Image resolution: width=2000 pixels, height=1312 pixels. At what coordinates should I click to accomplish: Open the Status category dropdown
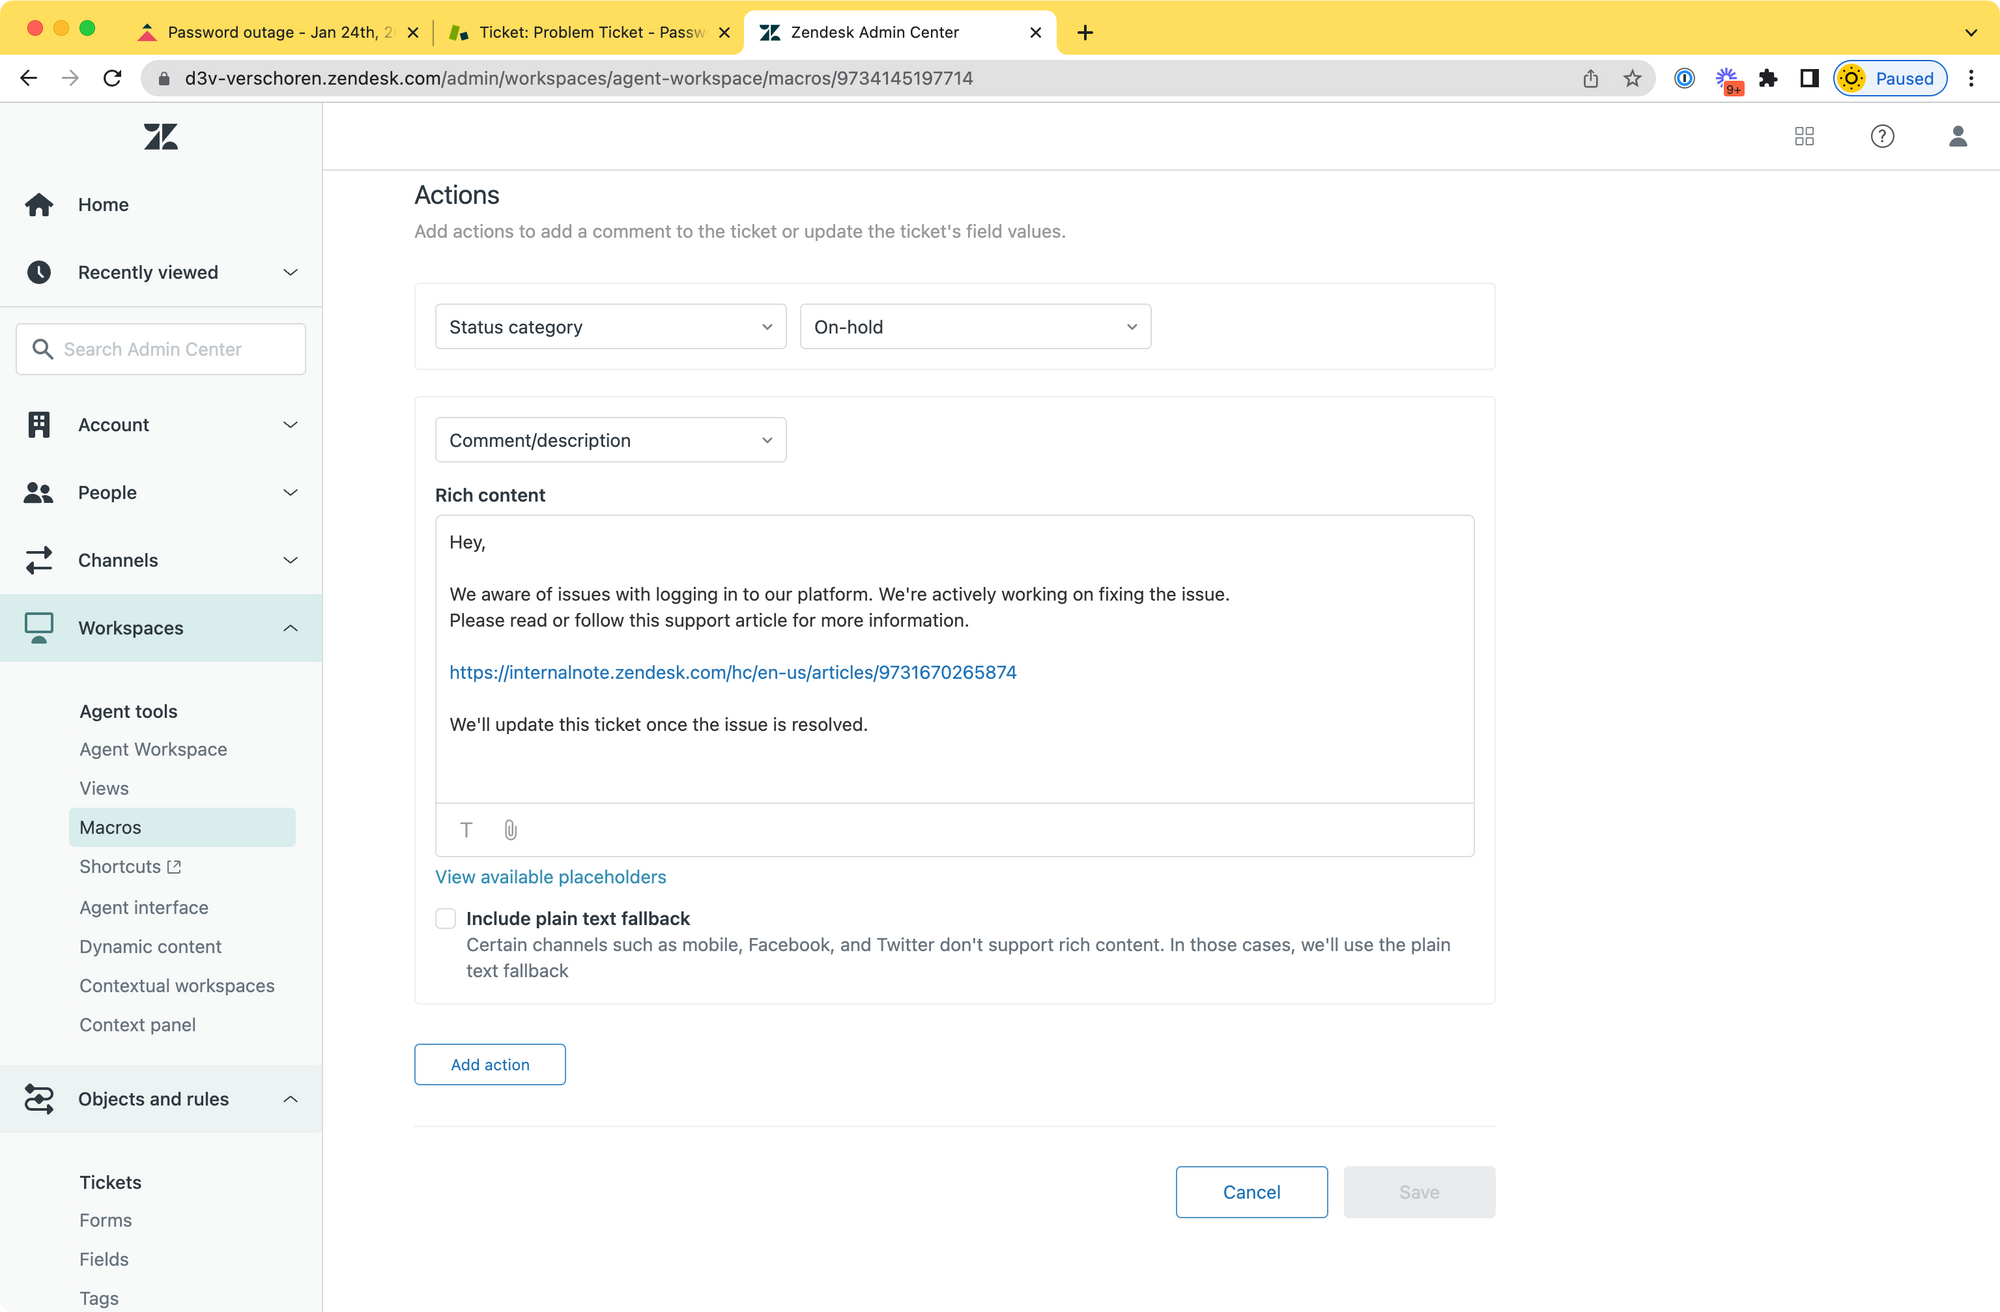click(610, 327)
